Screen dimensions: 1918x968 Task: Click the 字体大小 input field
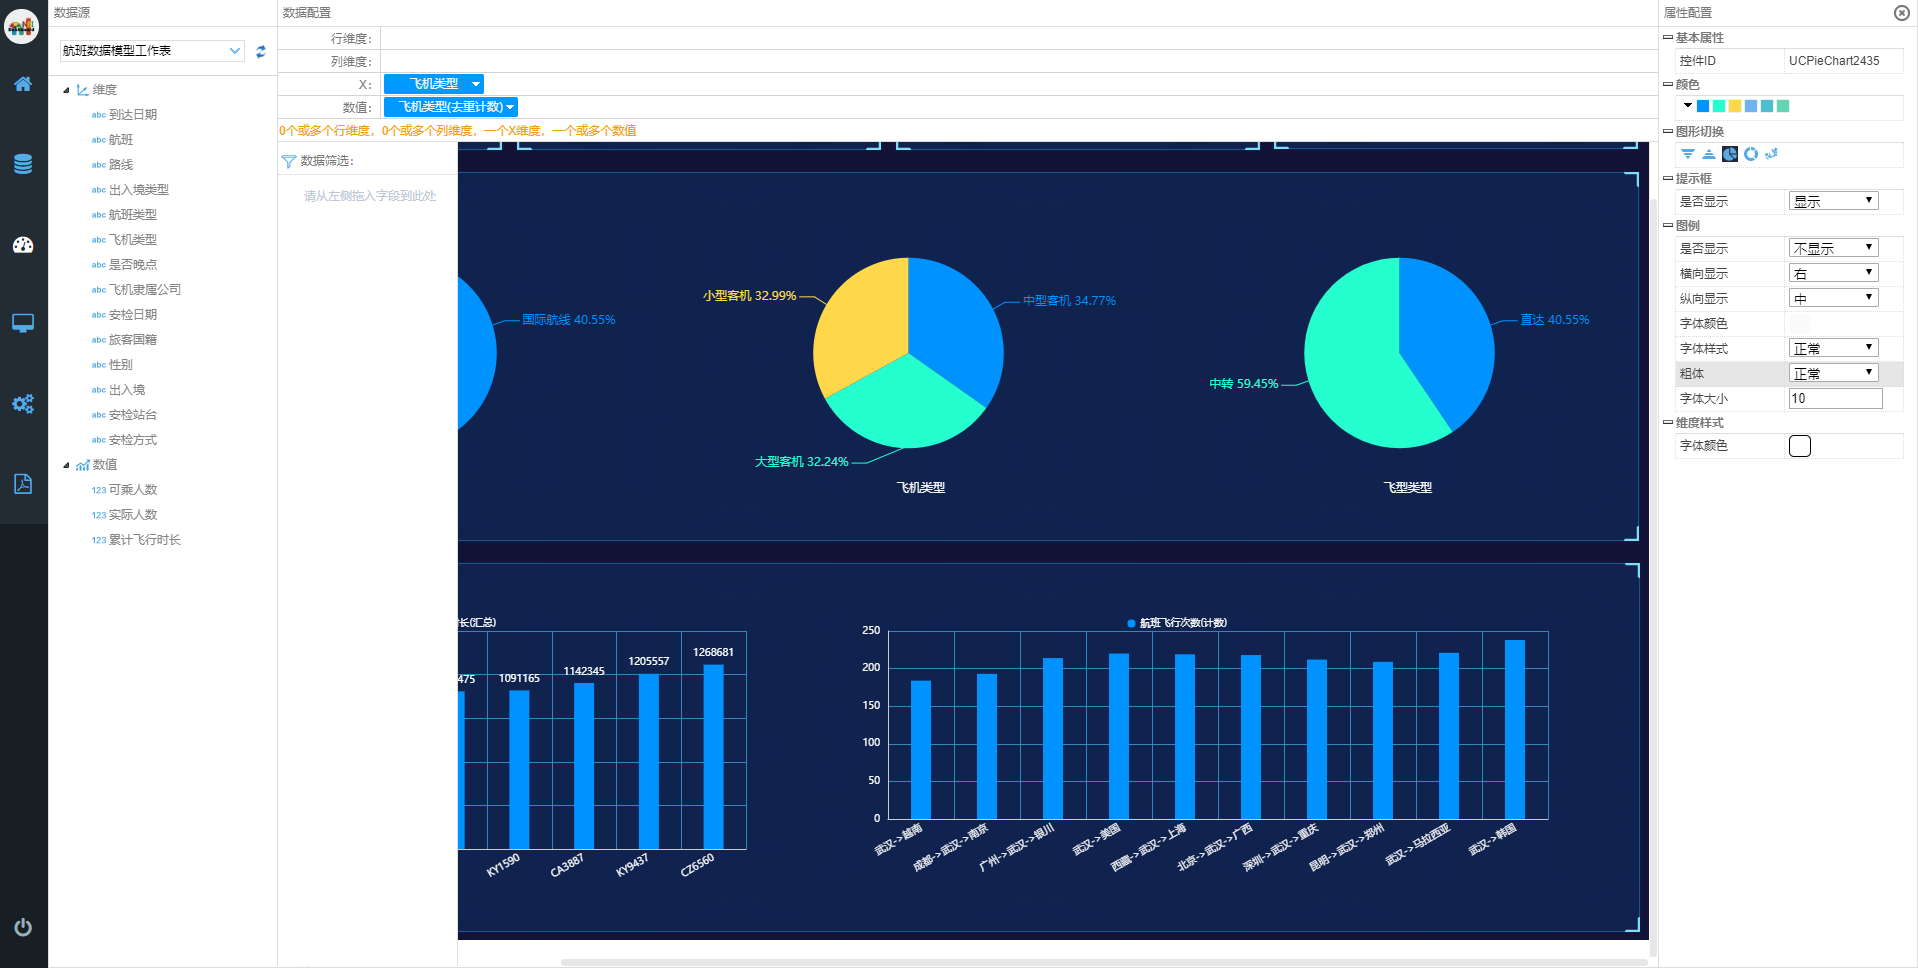(x=1835, y=398)
